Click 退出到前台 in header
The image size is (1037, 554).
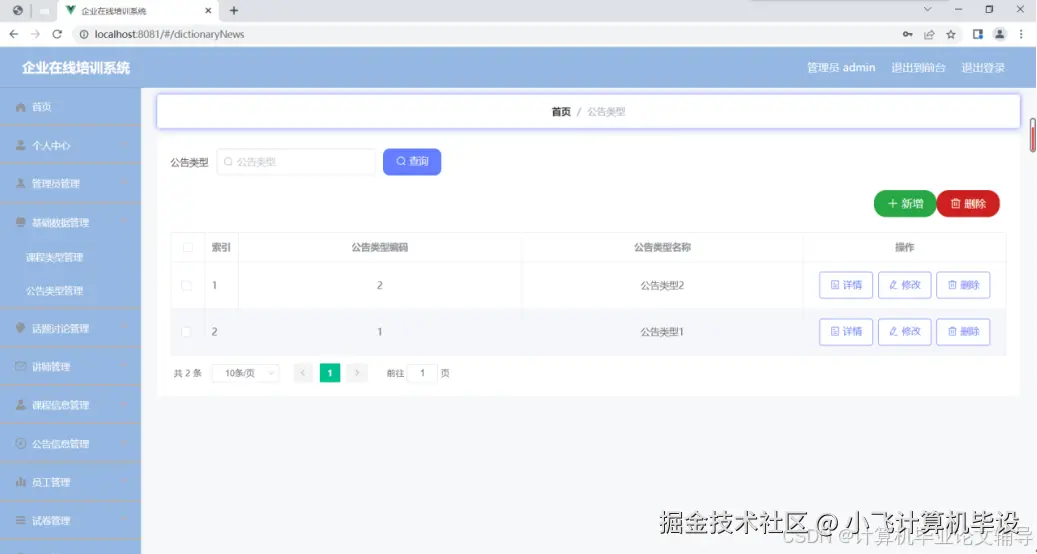pos(918,67)
